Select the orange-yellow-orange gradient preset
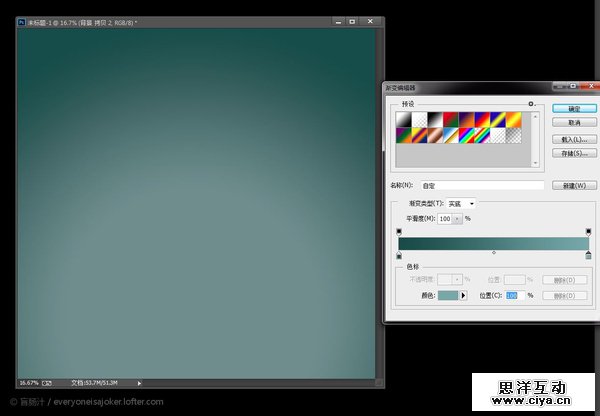The height and width of the screenshot is (416, 600). [513, 119]
